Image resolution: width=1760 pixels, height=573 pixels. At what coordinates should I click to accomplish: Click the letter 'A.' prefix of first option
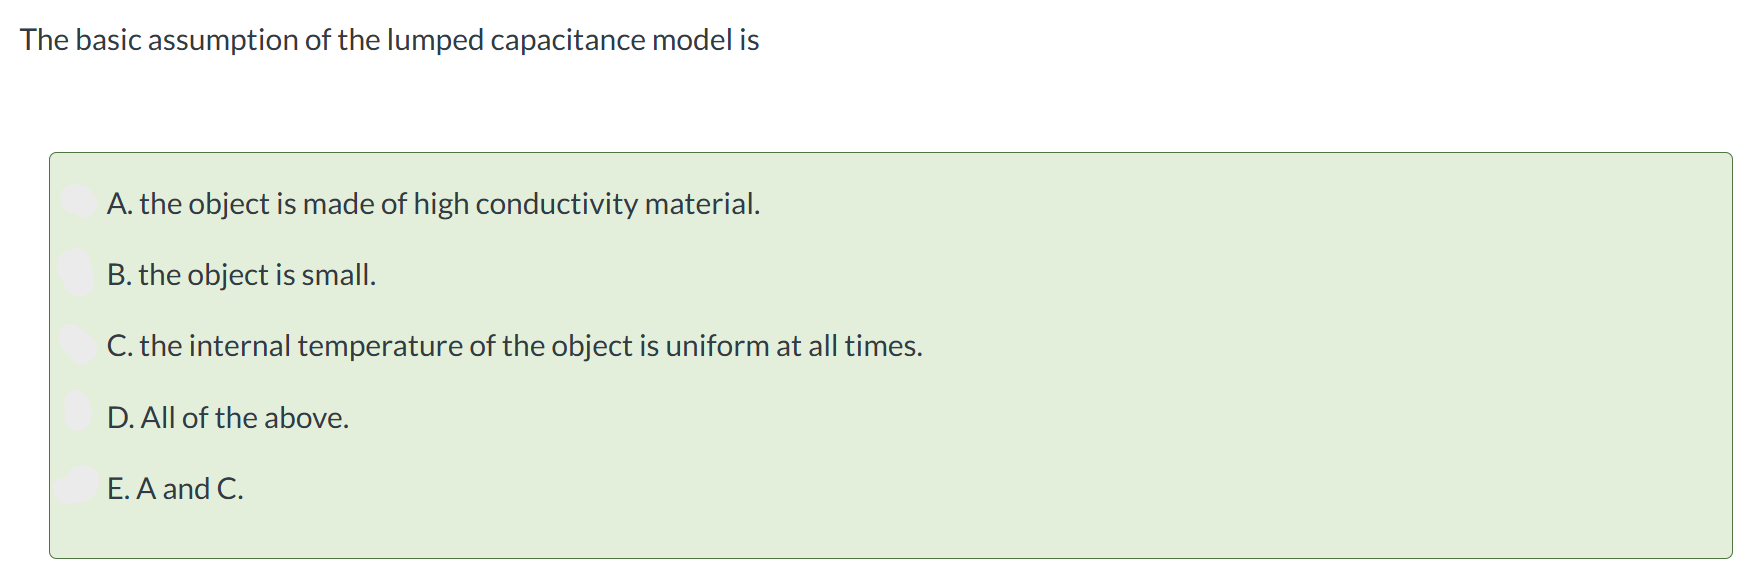pyautogui.click(x=120, y=204)
